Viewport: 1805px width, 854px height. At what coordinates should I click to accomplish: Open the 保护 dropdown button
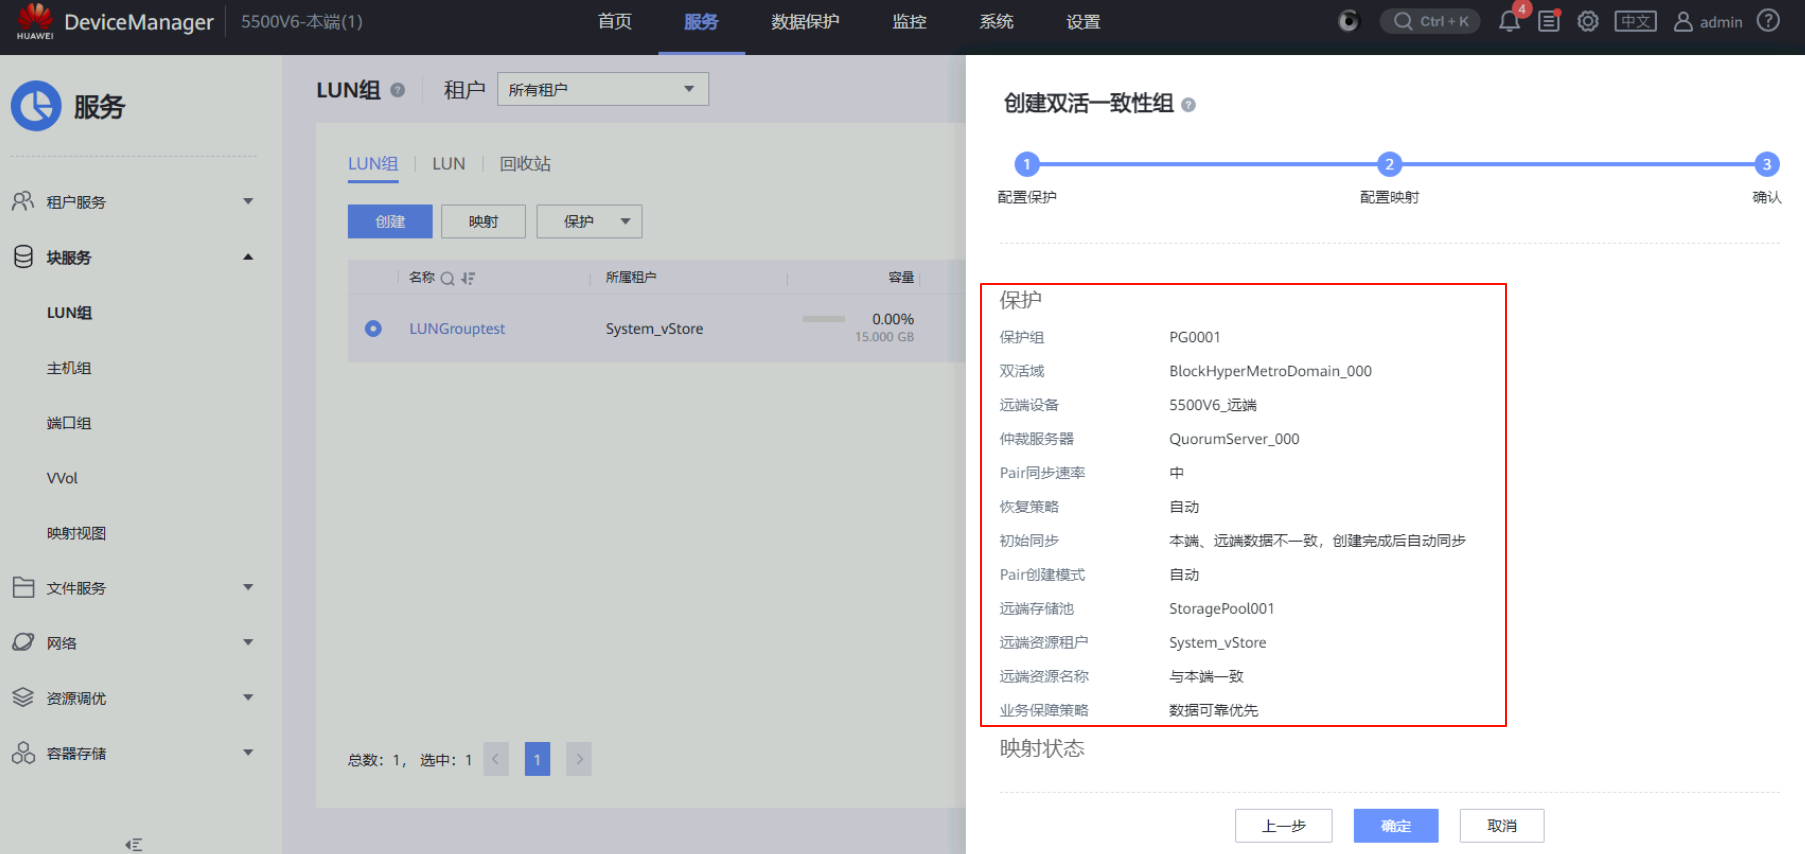(589, 221)
